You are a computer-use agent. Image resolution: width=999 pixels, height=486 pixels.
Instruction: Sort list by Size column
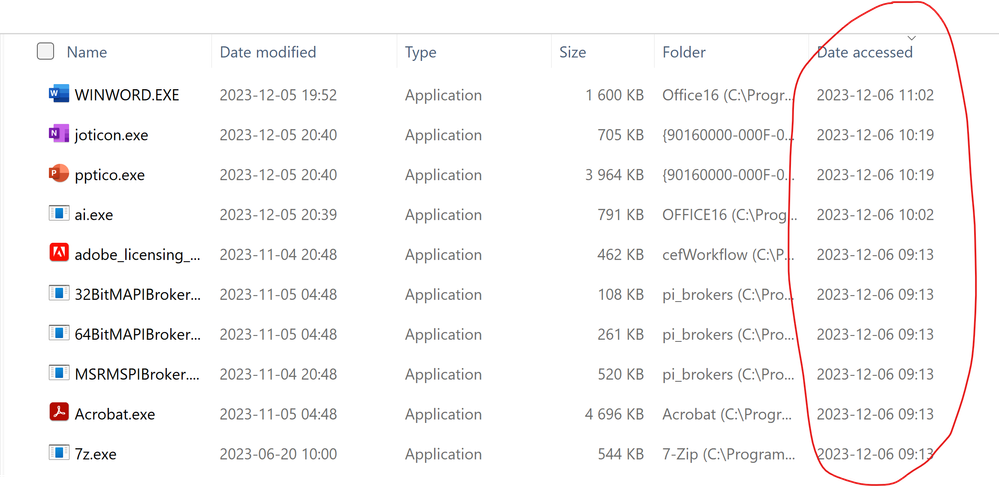573,52
